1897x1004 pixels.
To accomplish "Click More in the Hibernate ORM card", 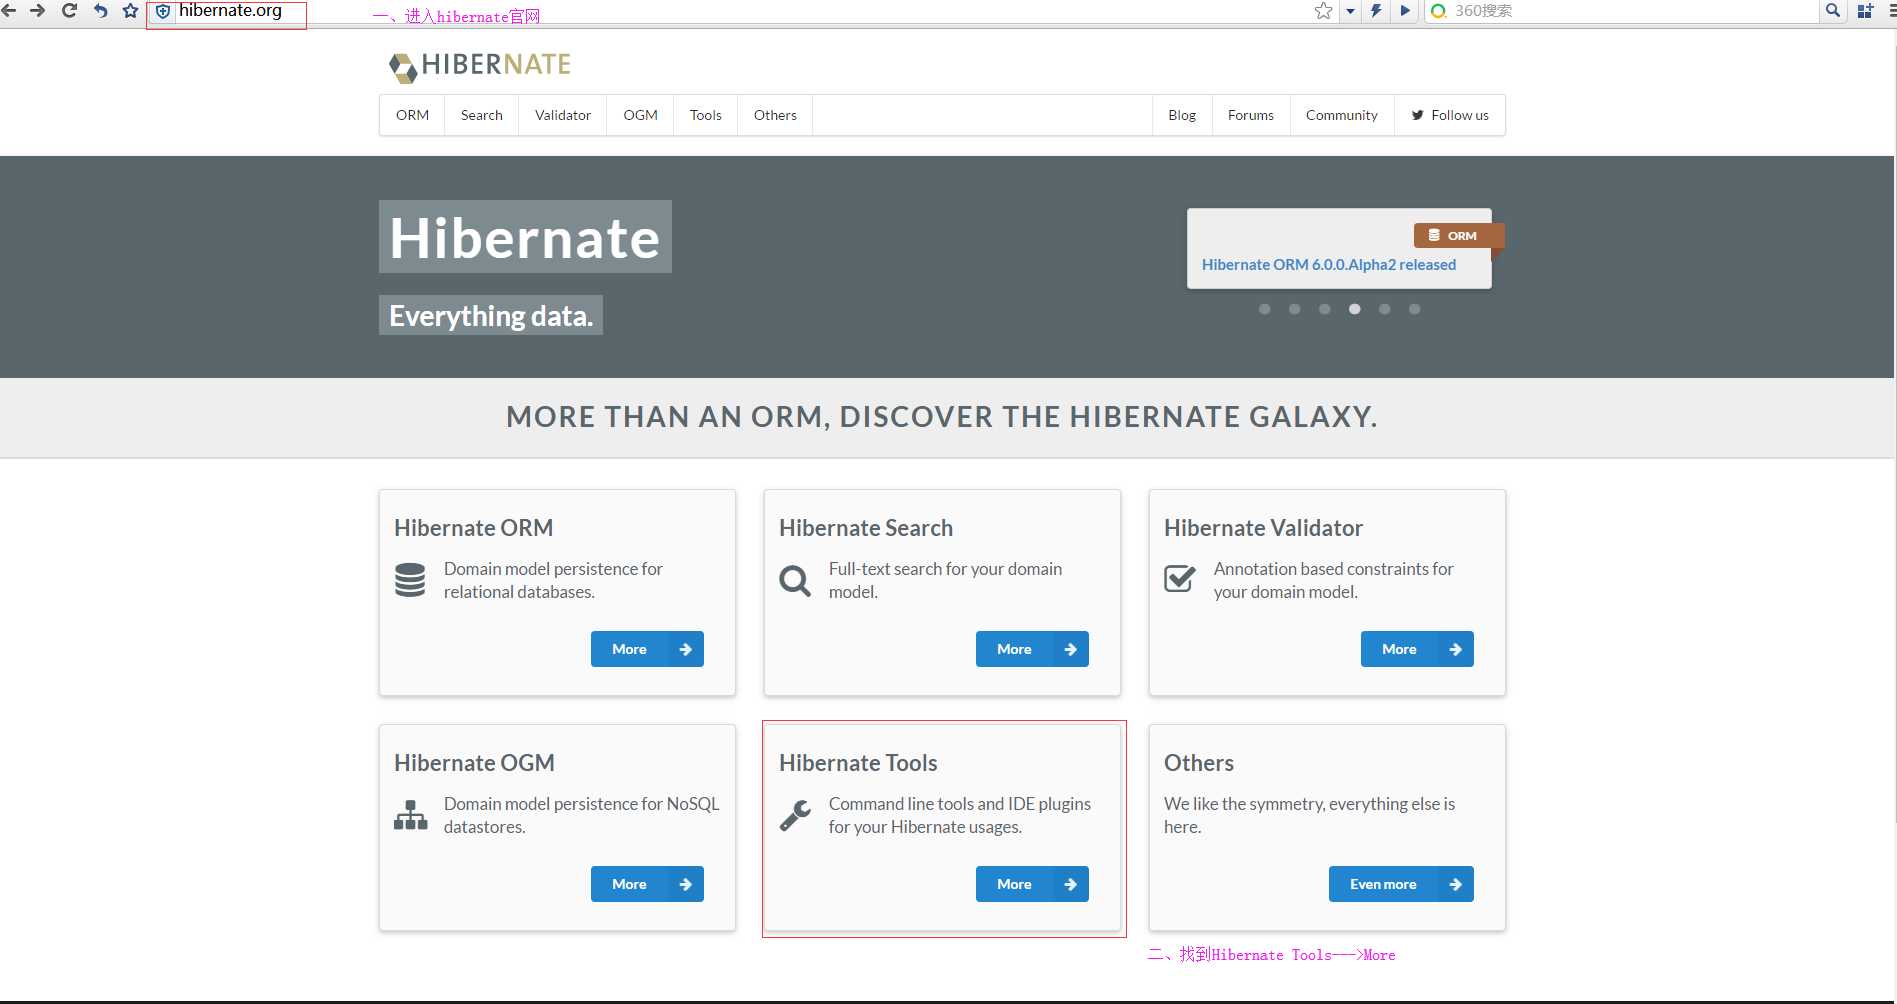I will click(647, 649).
